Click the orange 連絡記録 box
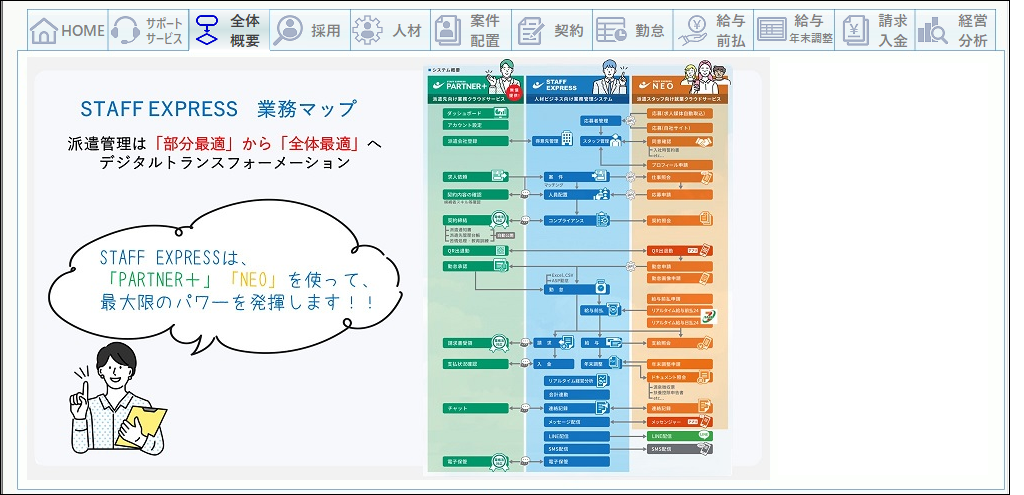This screenshot has width=1024, height=495. (680, 408)
